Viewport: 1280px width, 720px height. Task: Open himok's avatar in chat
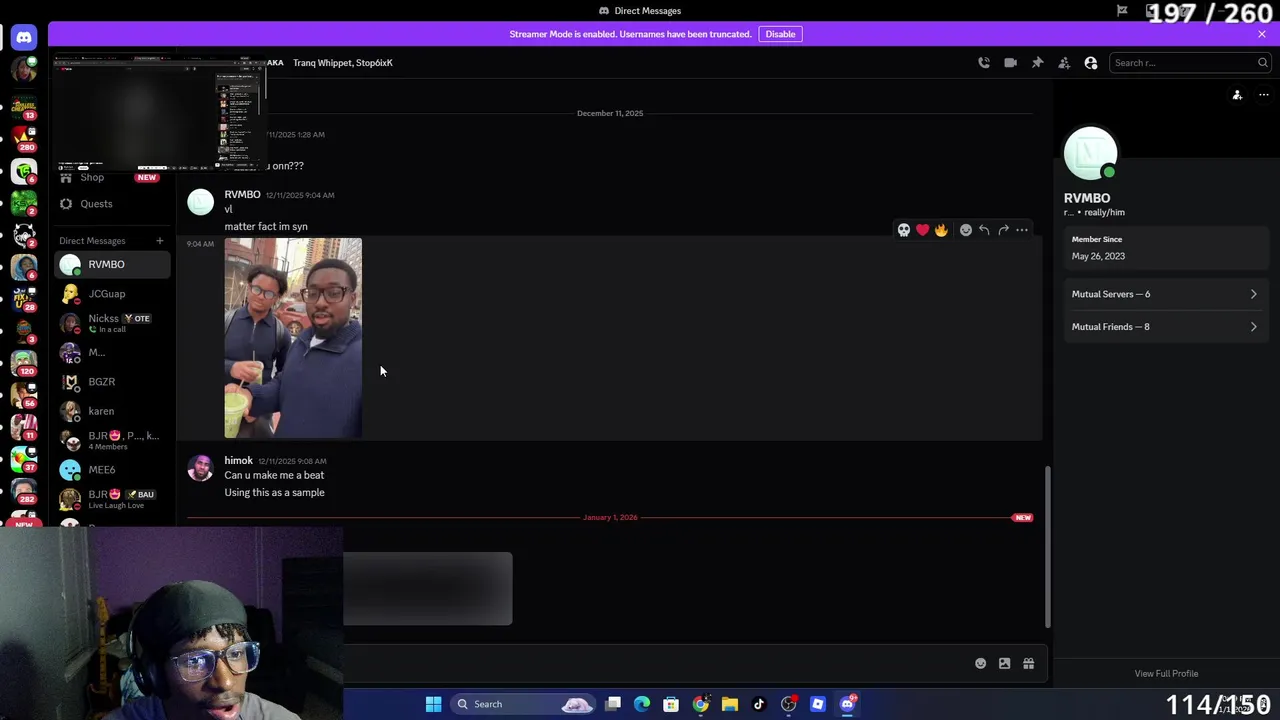tap(201, 468)
